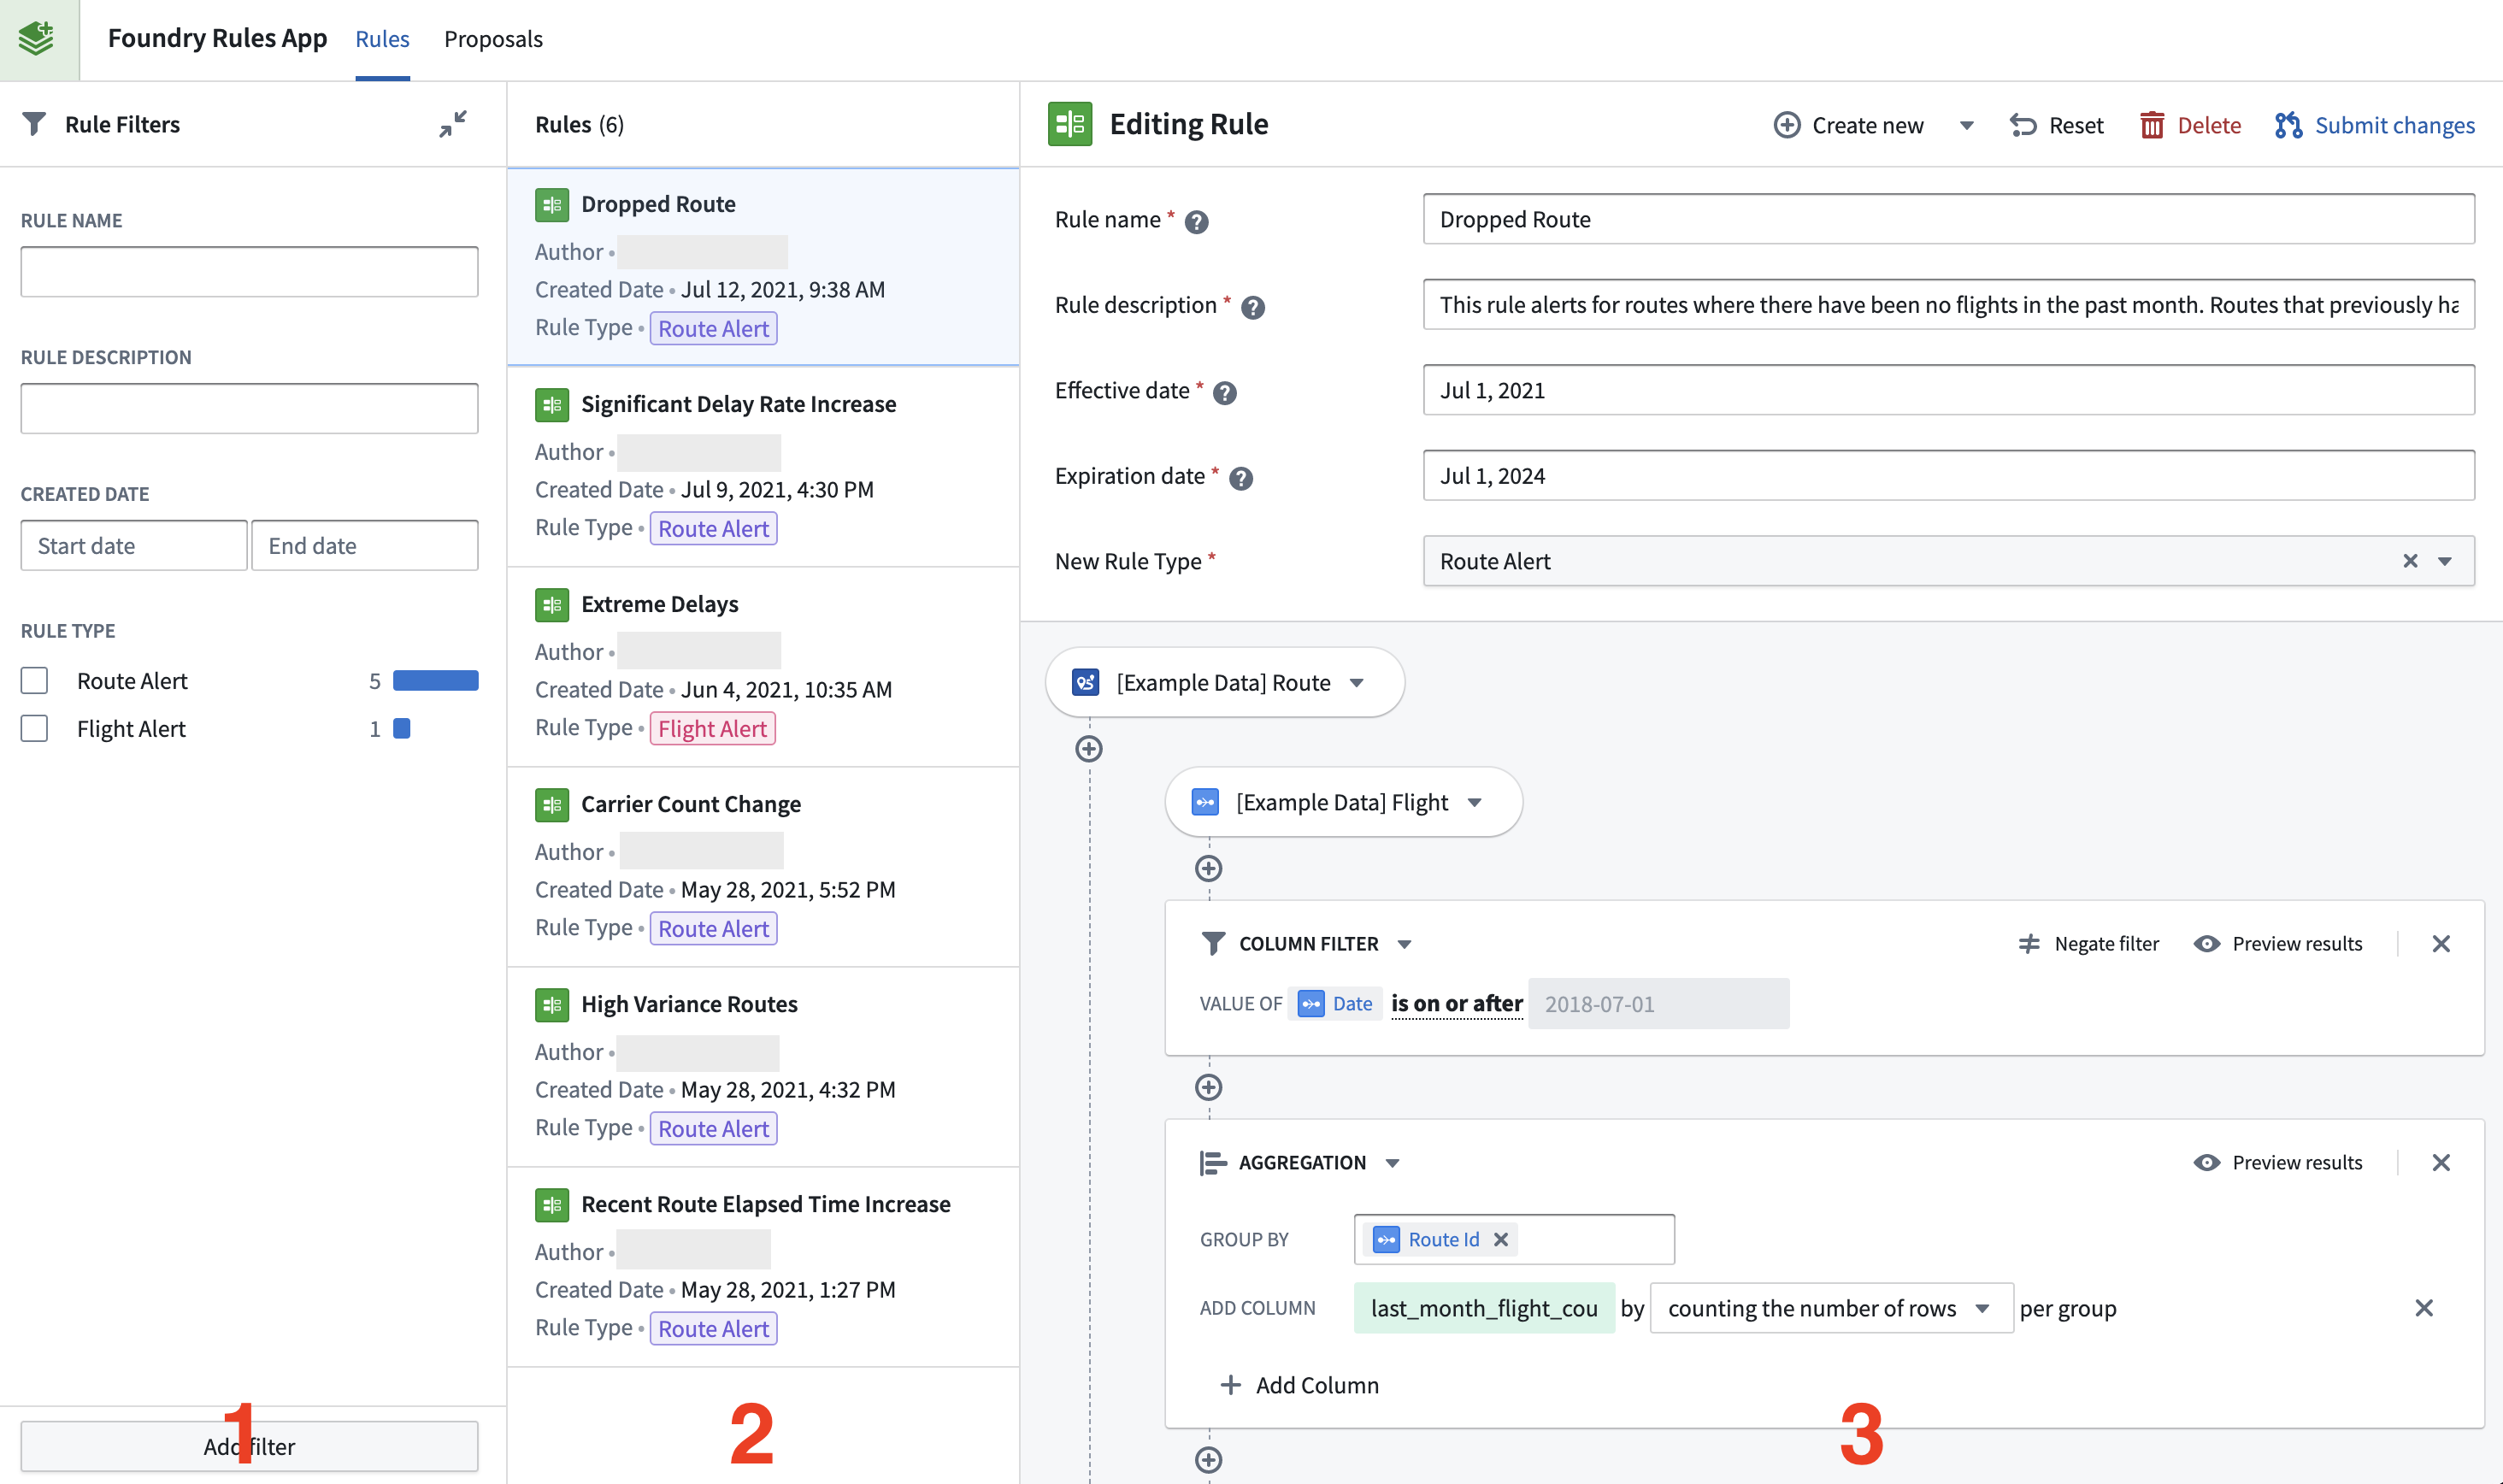Click the Add filter button
2503x1484 pixels.
tap(249, 1446)
